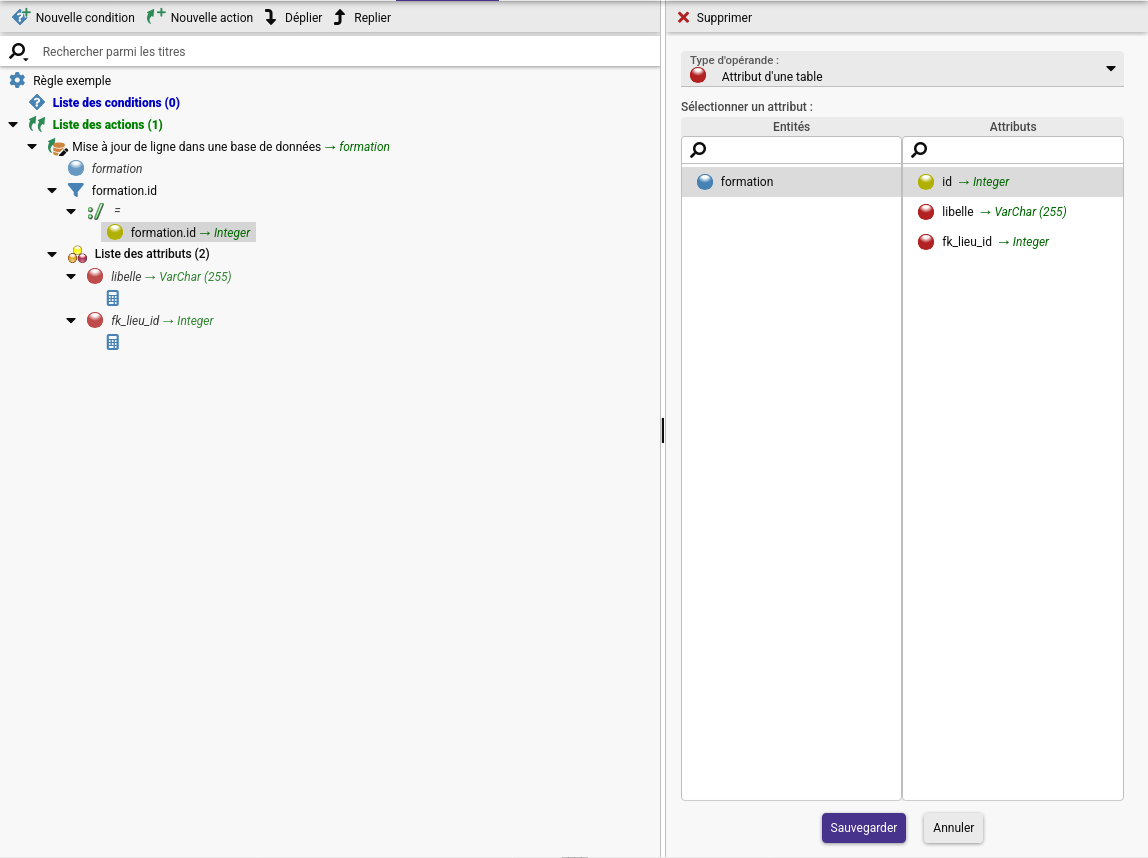The width and height of the screenshot is (1148, 858).
Task: Select the formation.id filter text
Action: (124, 190)
